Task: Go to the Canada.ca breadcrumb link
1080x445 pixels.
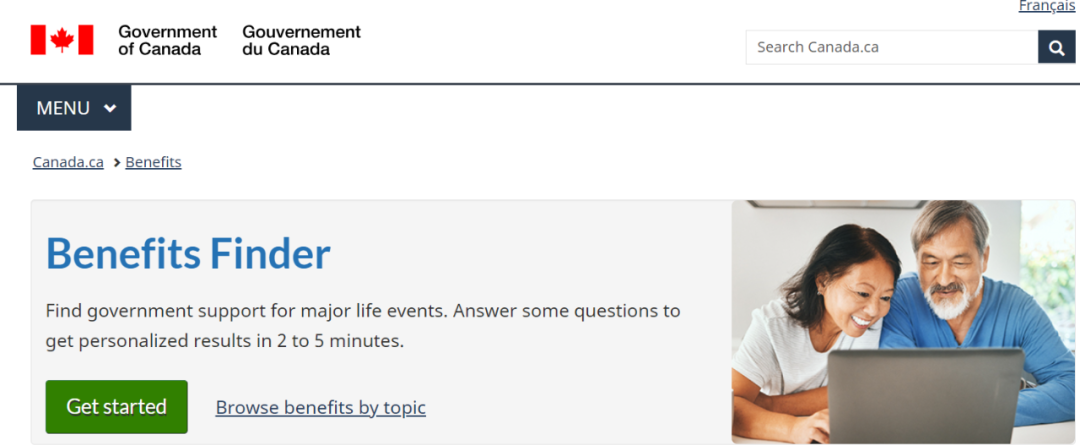Action: pyautogui.click(x=68, y=163)
